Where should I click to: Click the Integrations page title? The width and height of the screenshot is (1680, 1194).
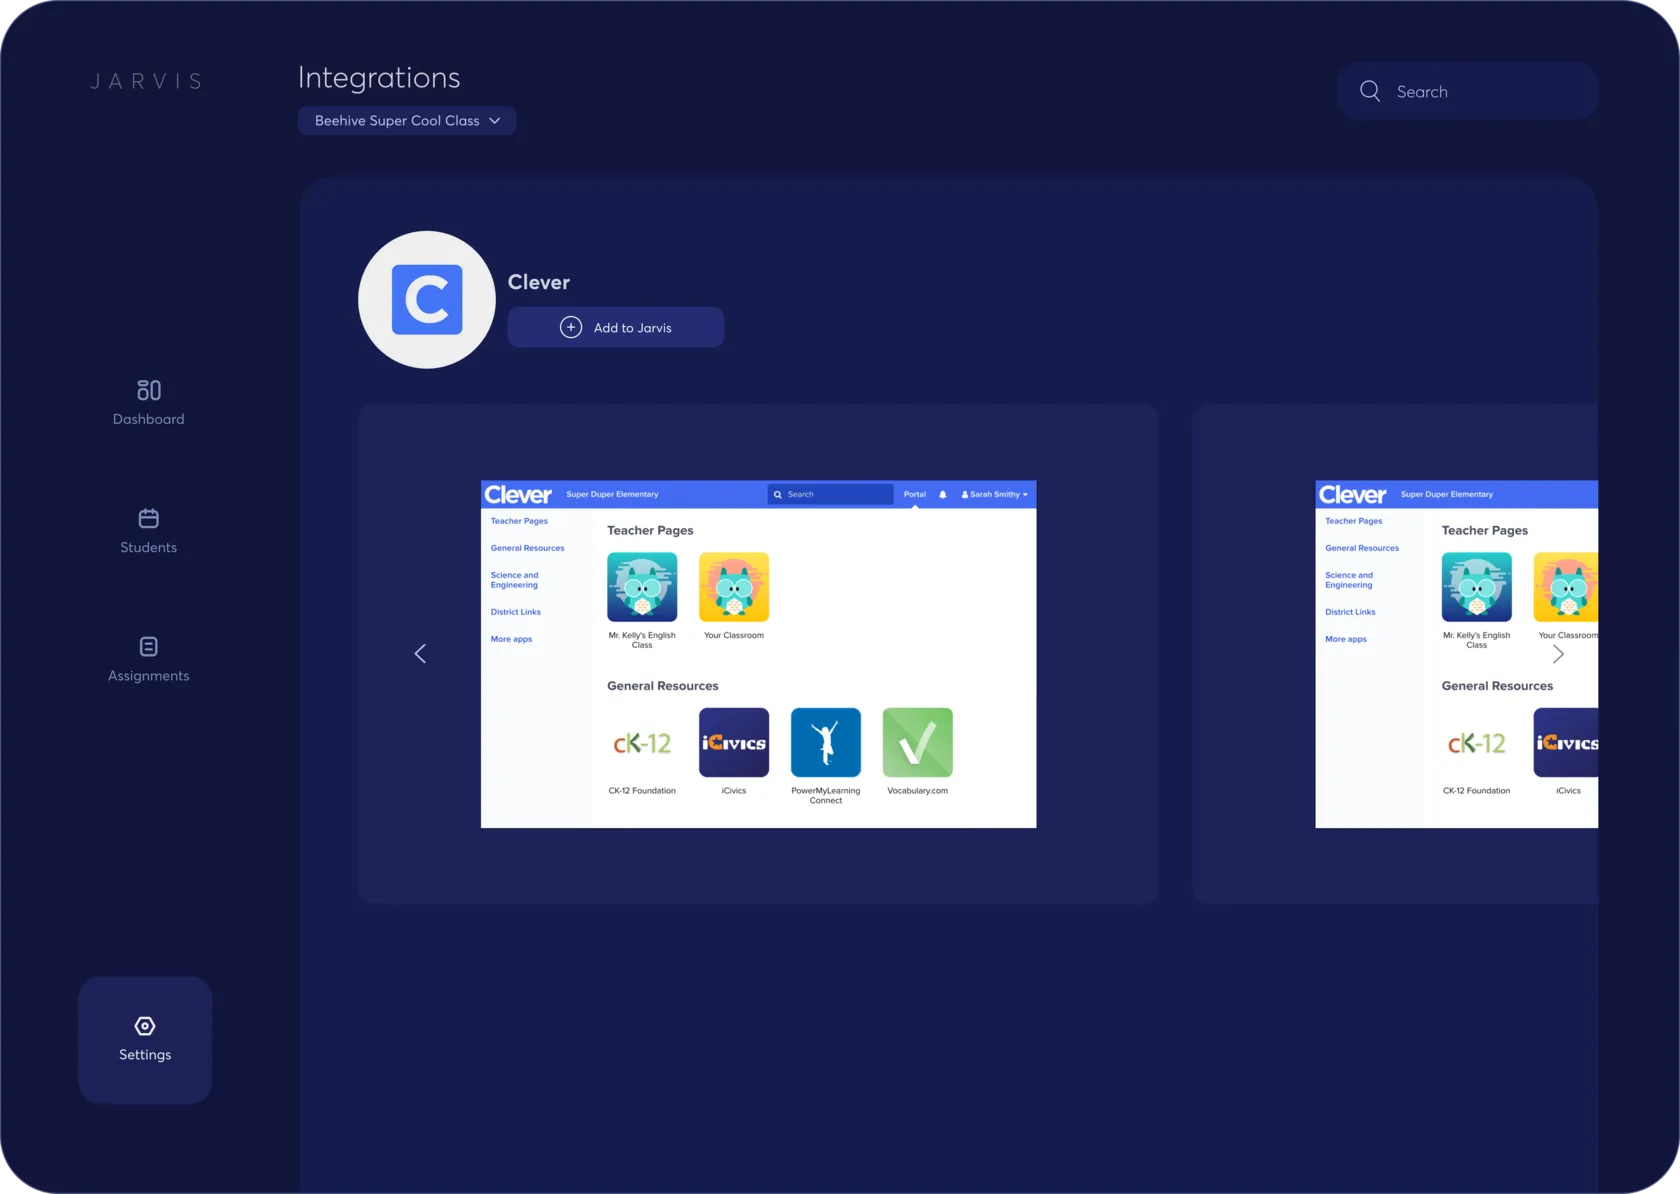379,78
